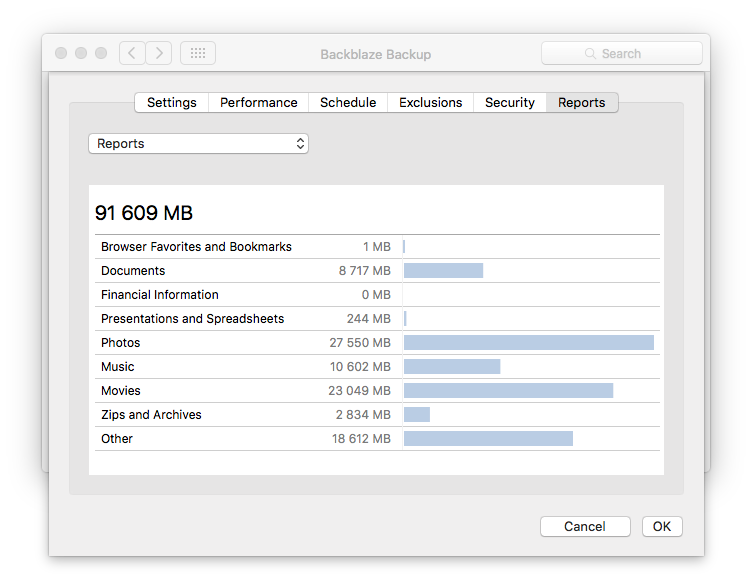Click the 18 612 MB value
752x577 pixels.
coord(361,438)
